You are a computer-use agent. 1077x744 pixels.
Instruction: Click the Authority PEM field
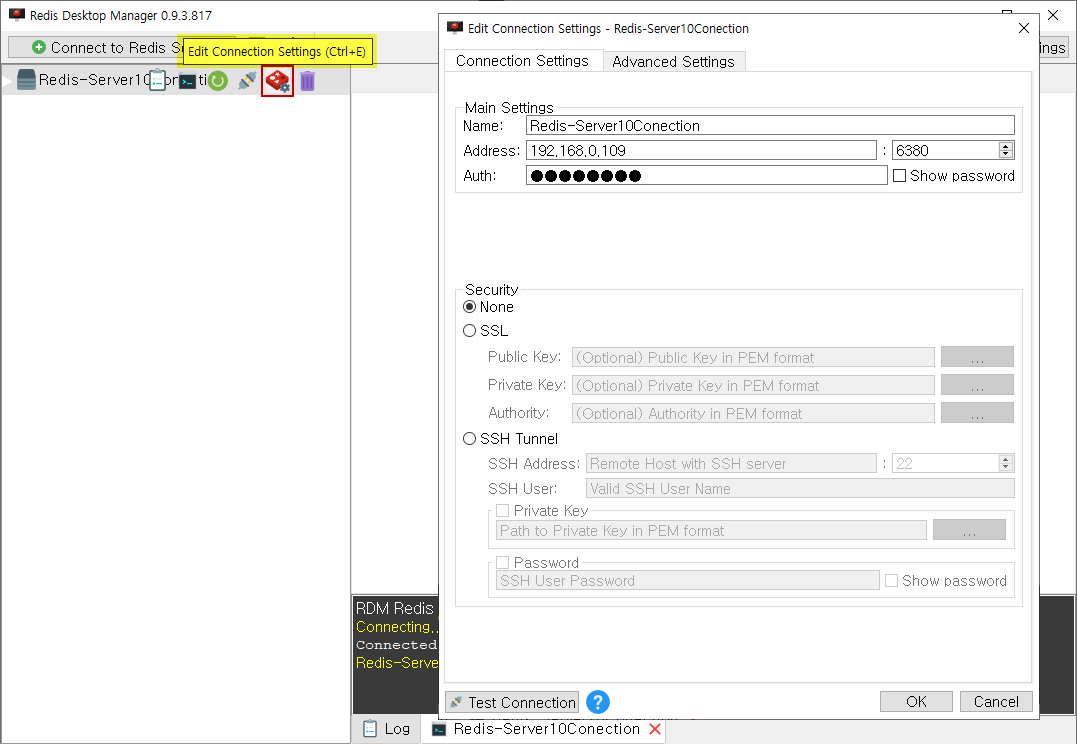point(753,414)
